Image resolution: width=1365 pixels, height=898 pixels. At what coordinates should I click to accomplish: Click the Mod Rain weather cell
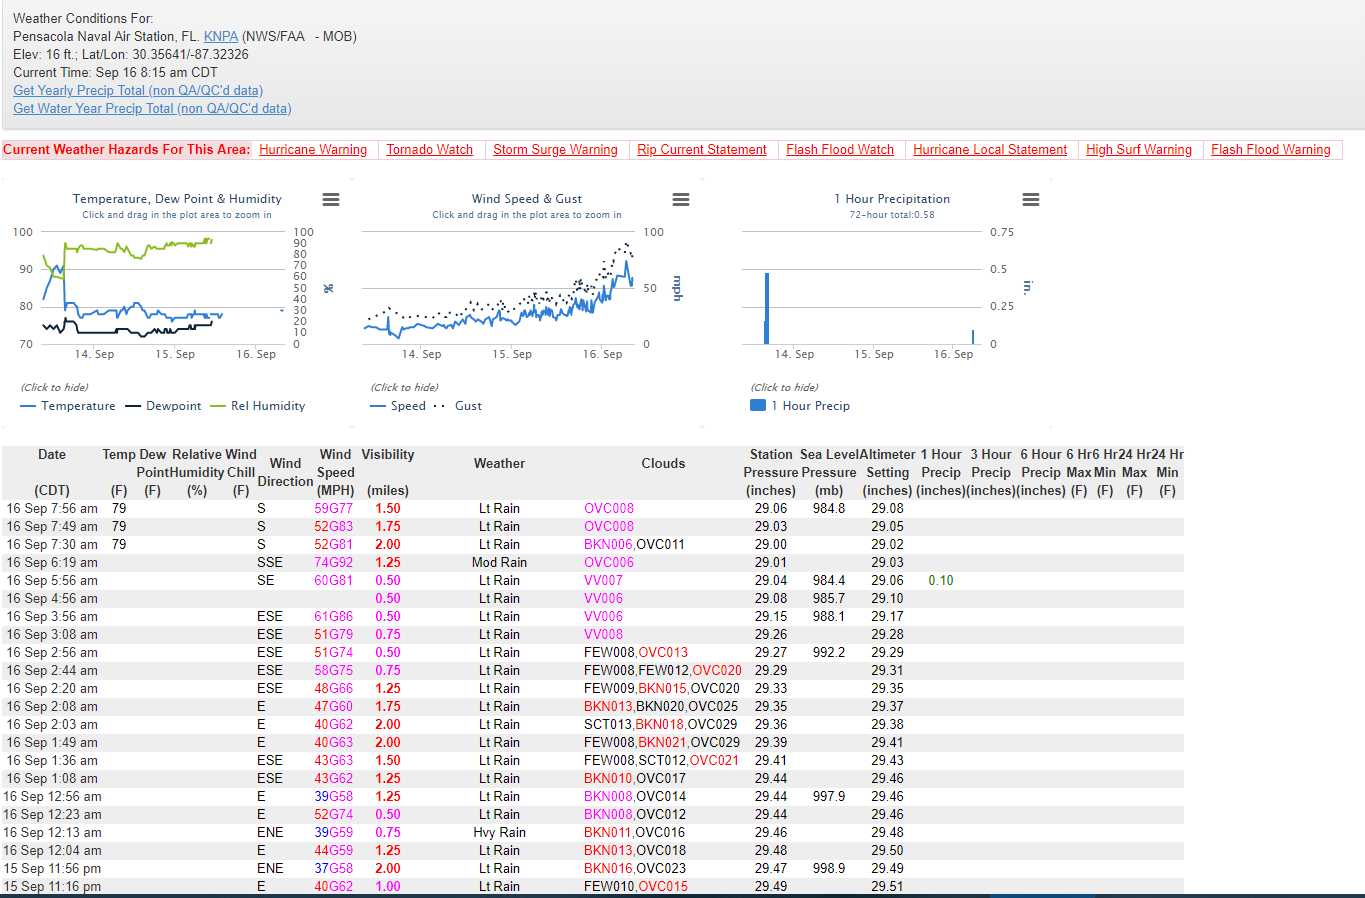pos(499,562)
